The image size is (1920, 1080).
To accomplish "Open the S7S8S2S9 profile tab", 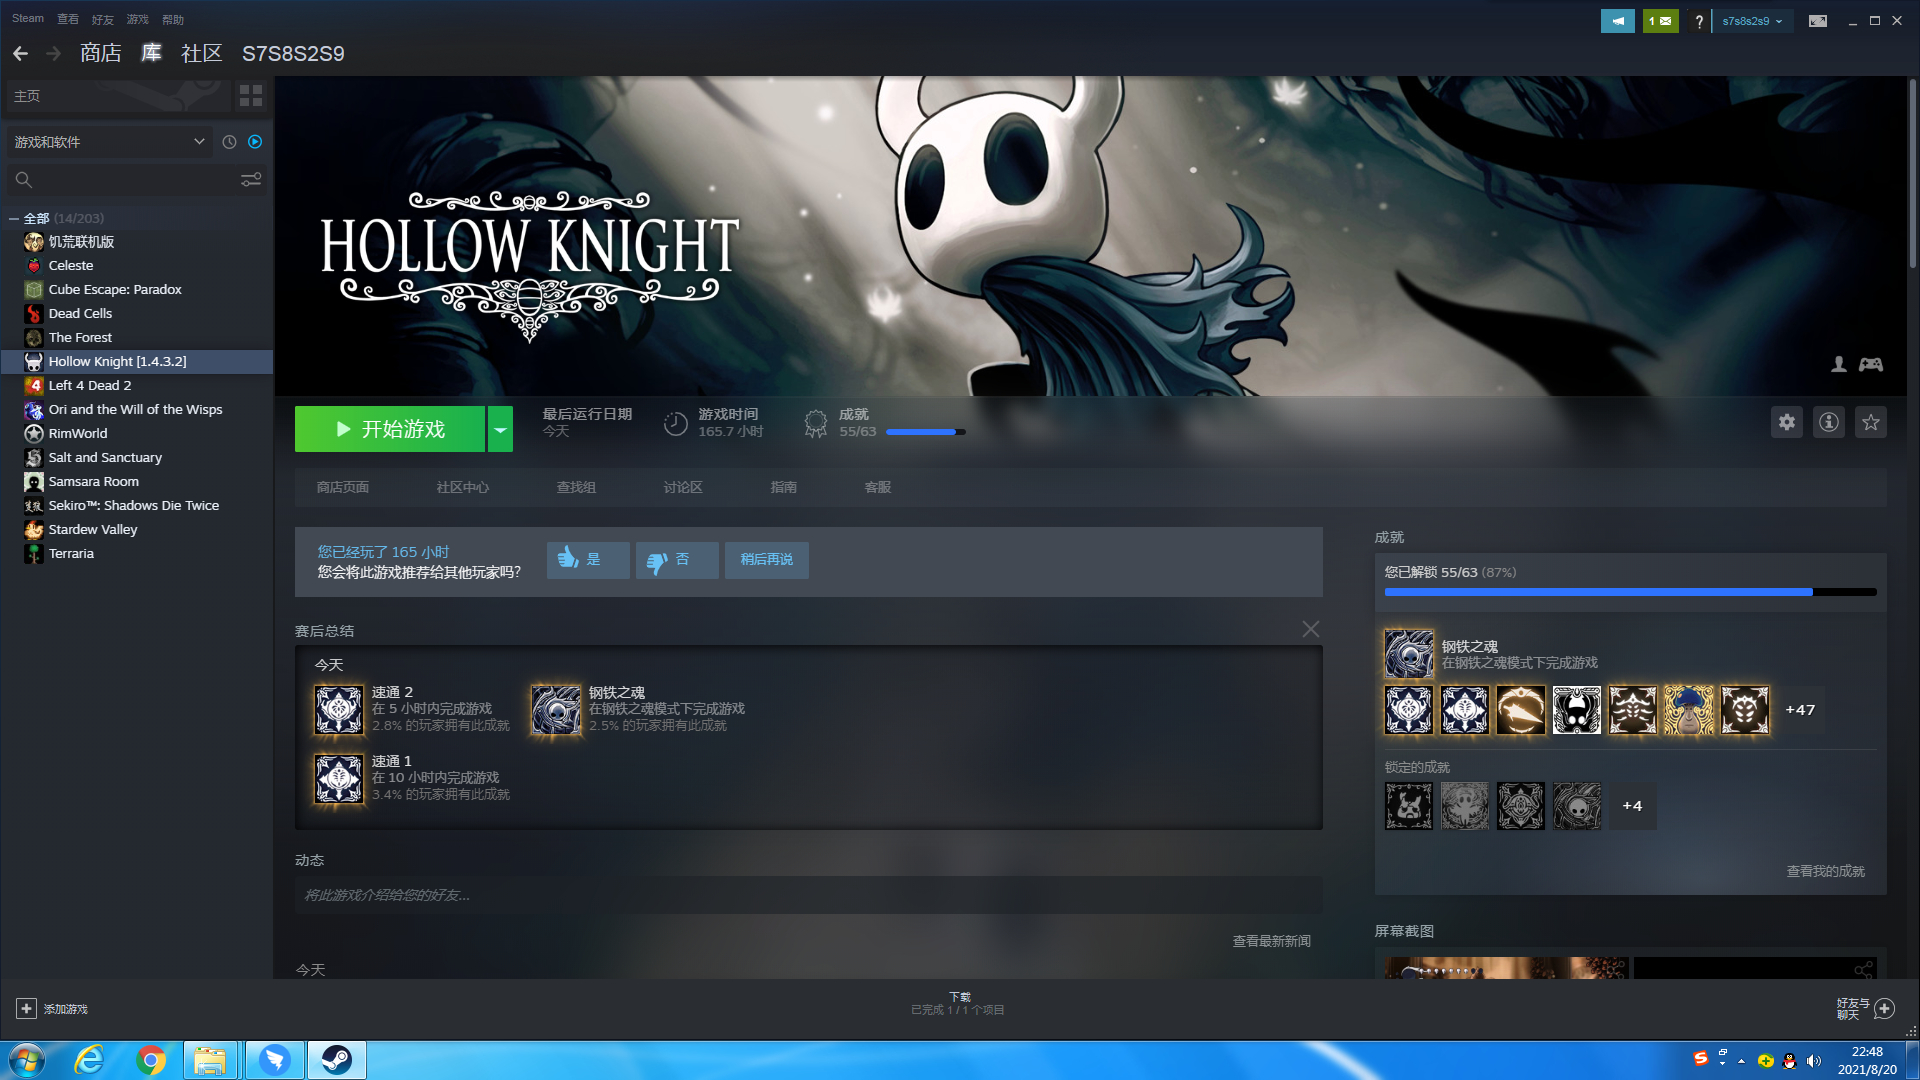I will coord(293,53).
